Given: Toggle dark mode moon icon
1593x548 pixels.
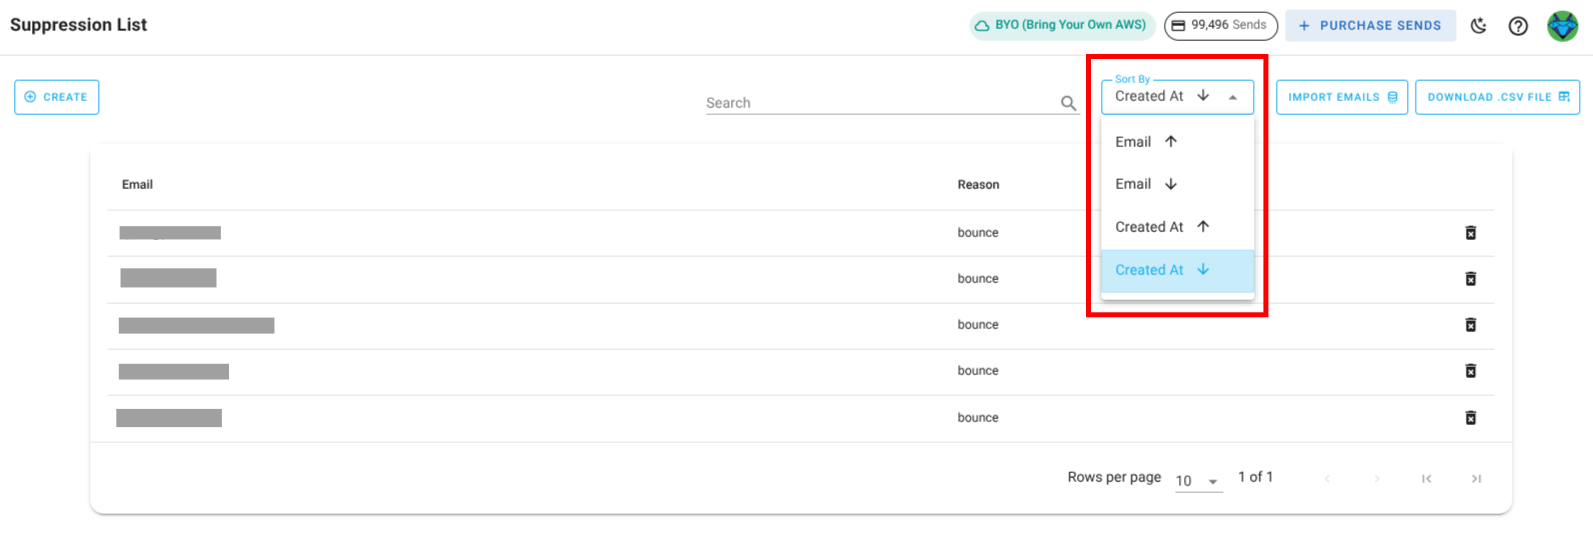Looking at the screenshot, I should click(1479, 26).
